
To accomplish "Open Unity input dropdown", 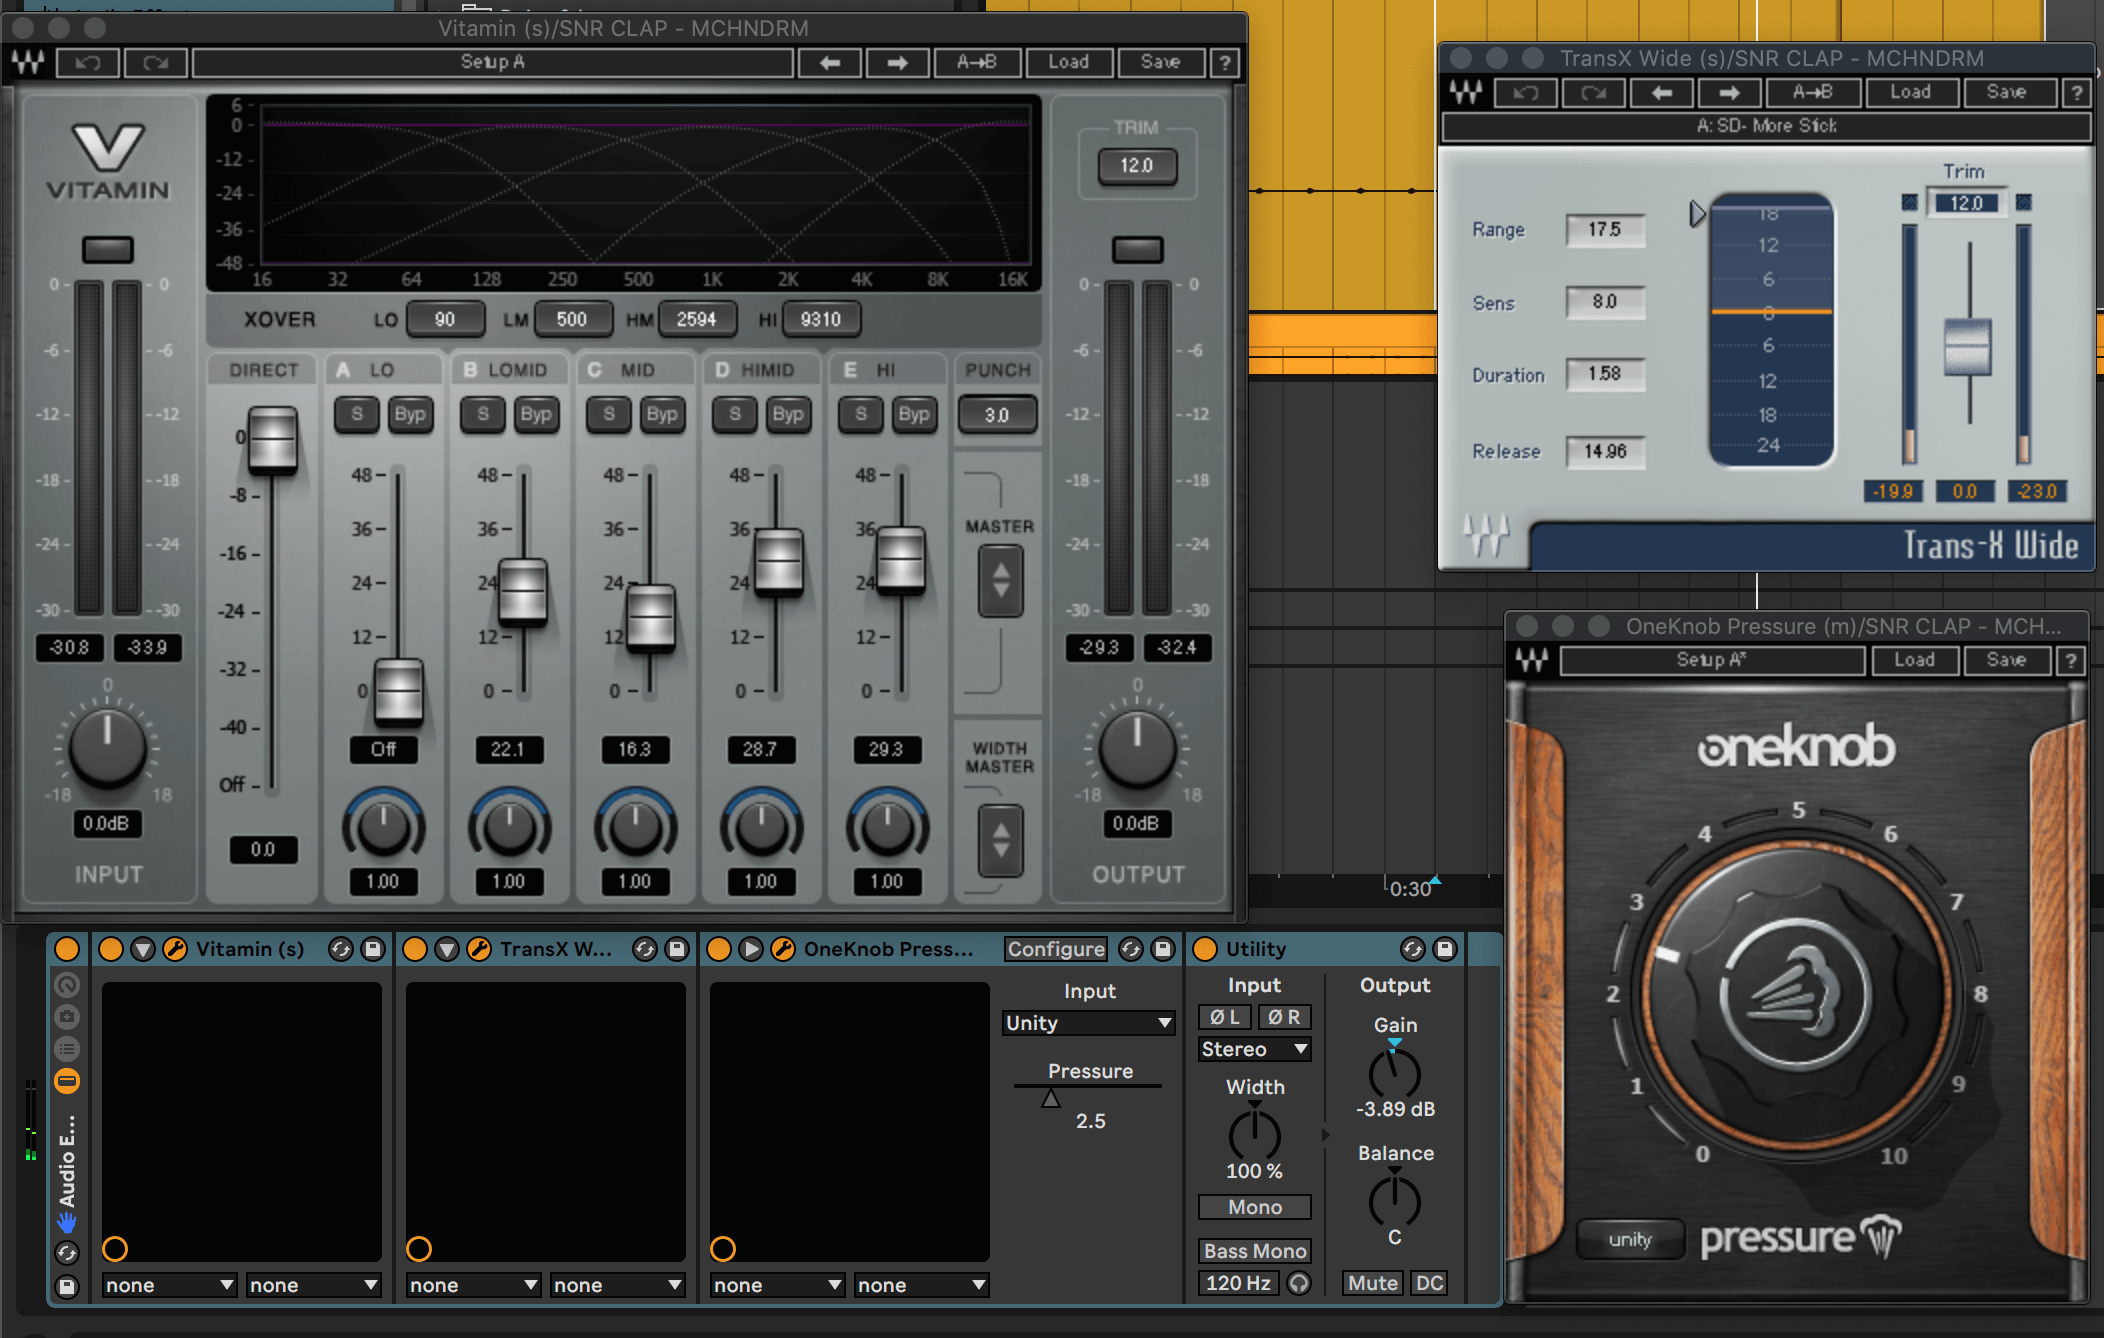I will pyautogui.click(x=1089, y=1023).
